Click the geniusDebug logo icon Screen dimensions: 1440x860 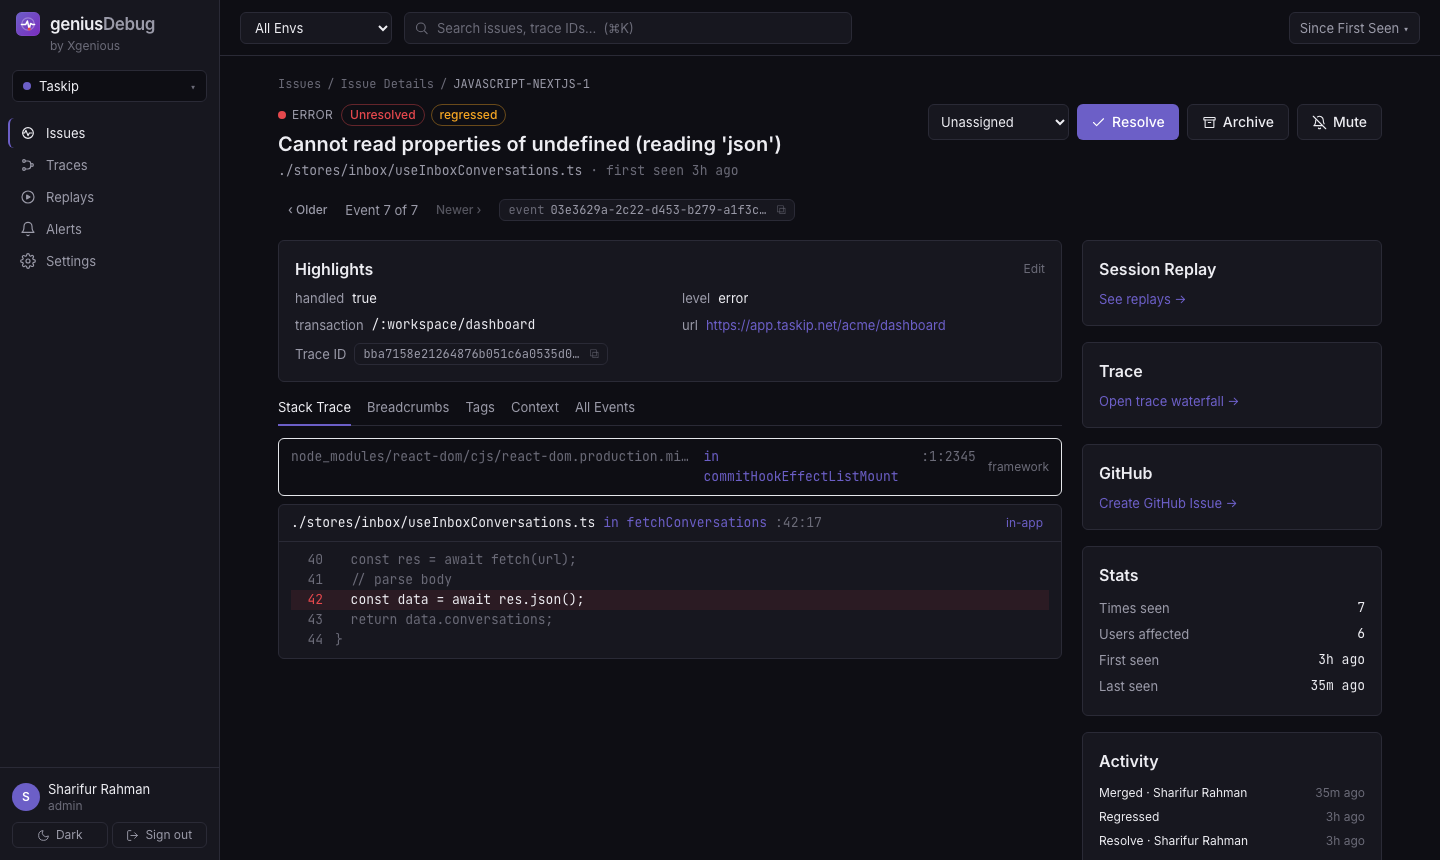tap(28, 24)
